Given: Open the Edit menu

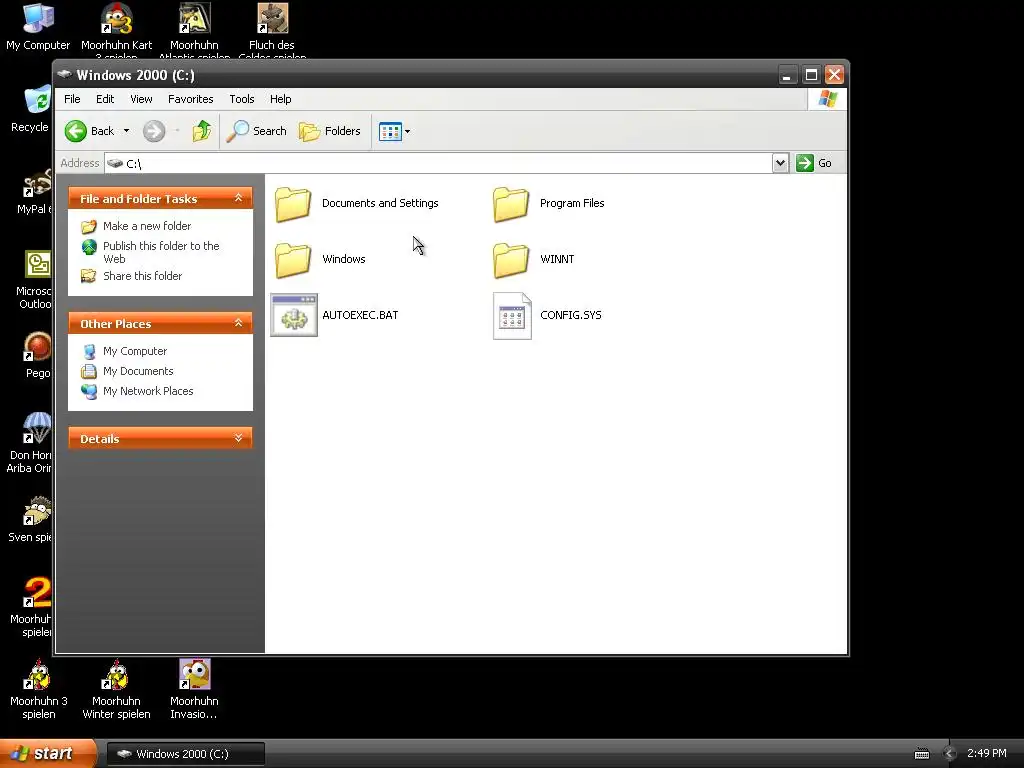Looking at the screenshot, I should pos(104,99).
